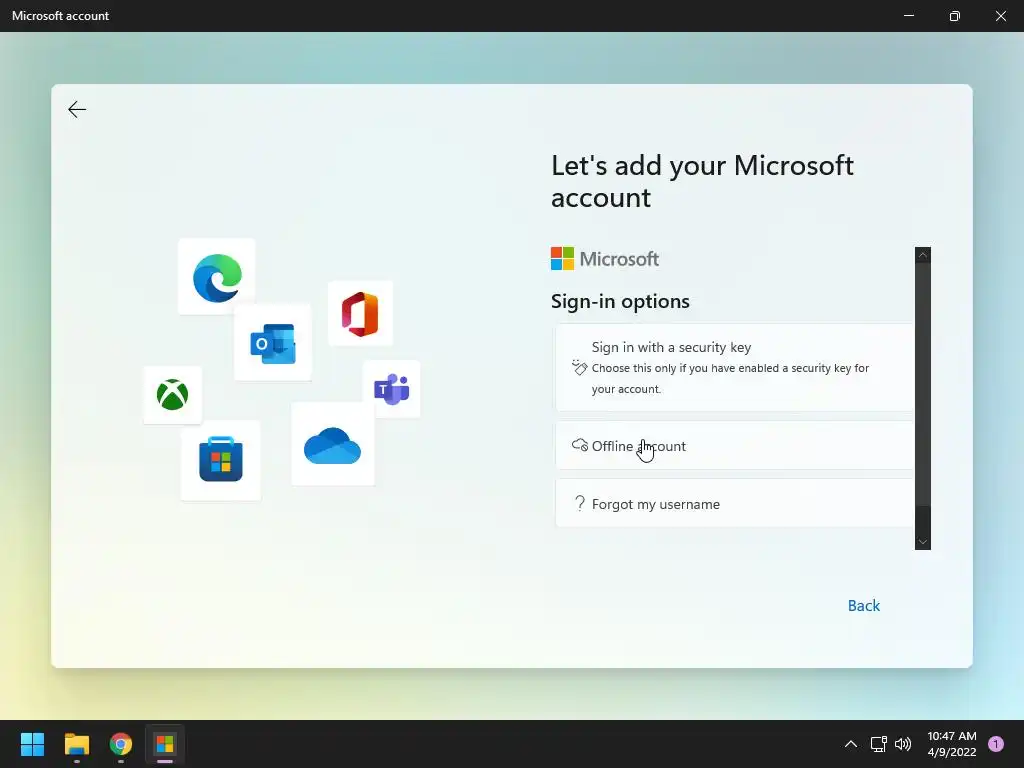Click the OneDrive cloud icon tile
Image resolution: width=1024 pixels, height=768 pixels.
[333, 444]
